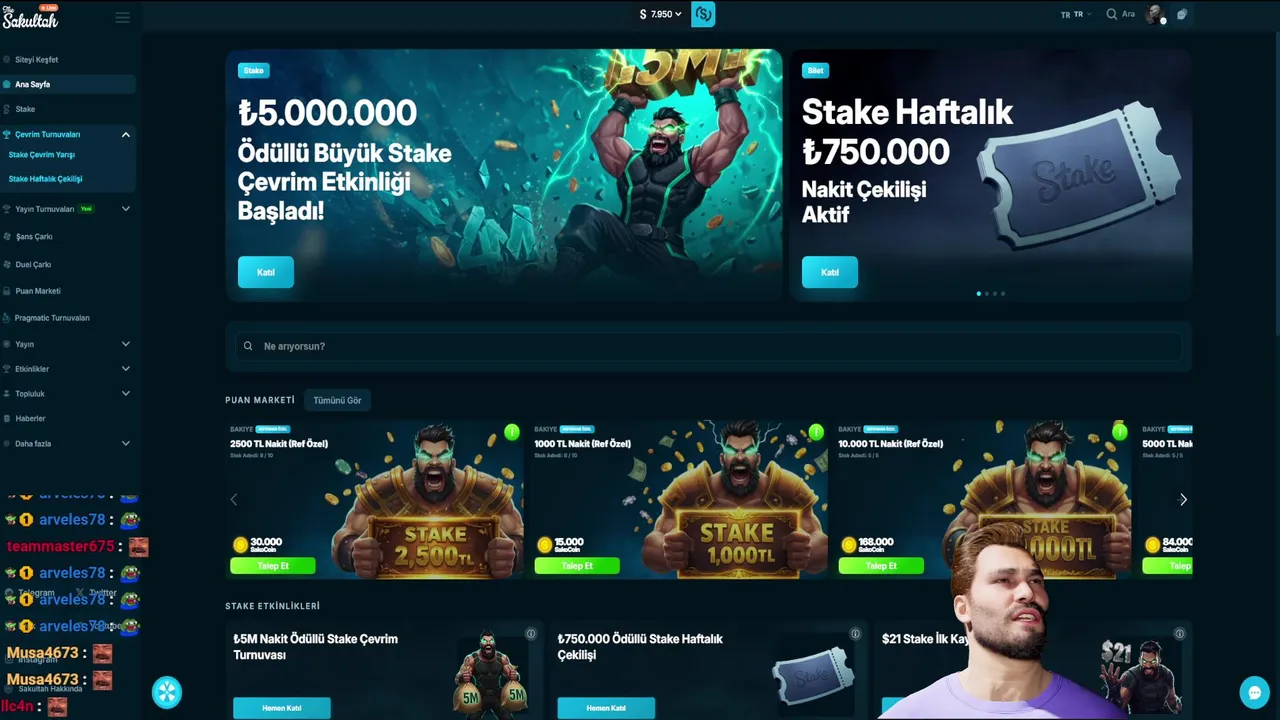
Task: Collapse Çevrim Turnuvaları section
Action: coord(126,134)
